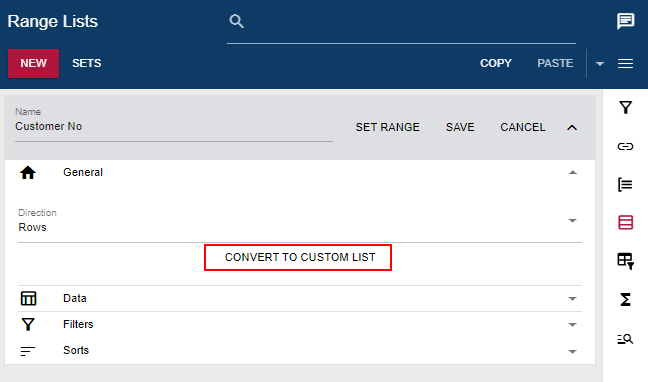Open the table filter sidebar icon
This screenshot has width=648, height=382.
click(625, 261)
